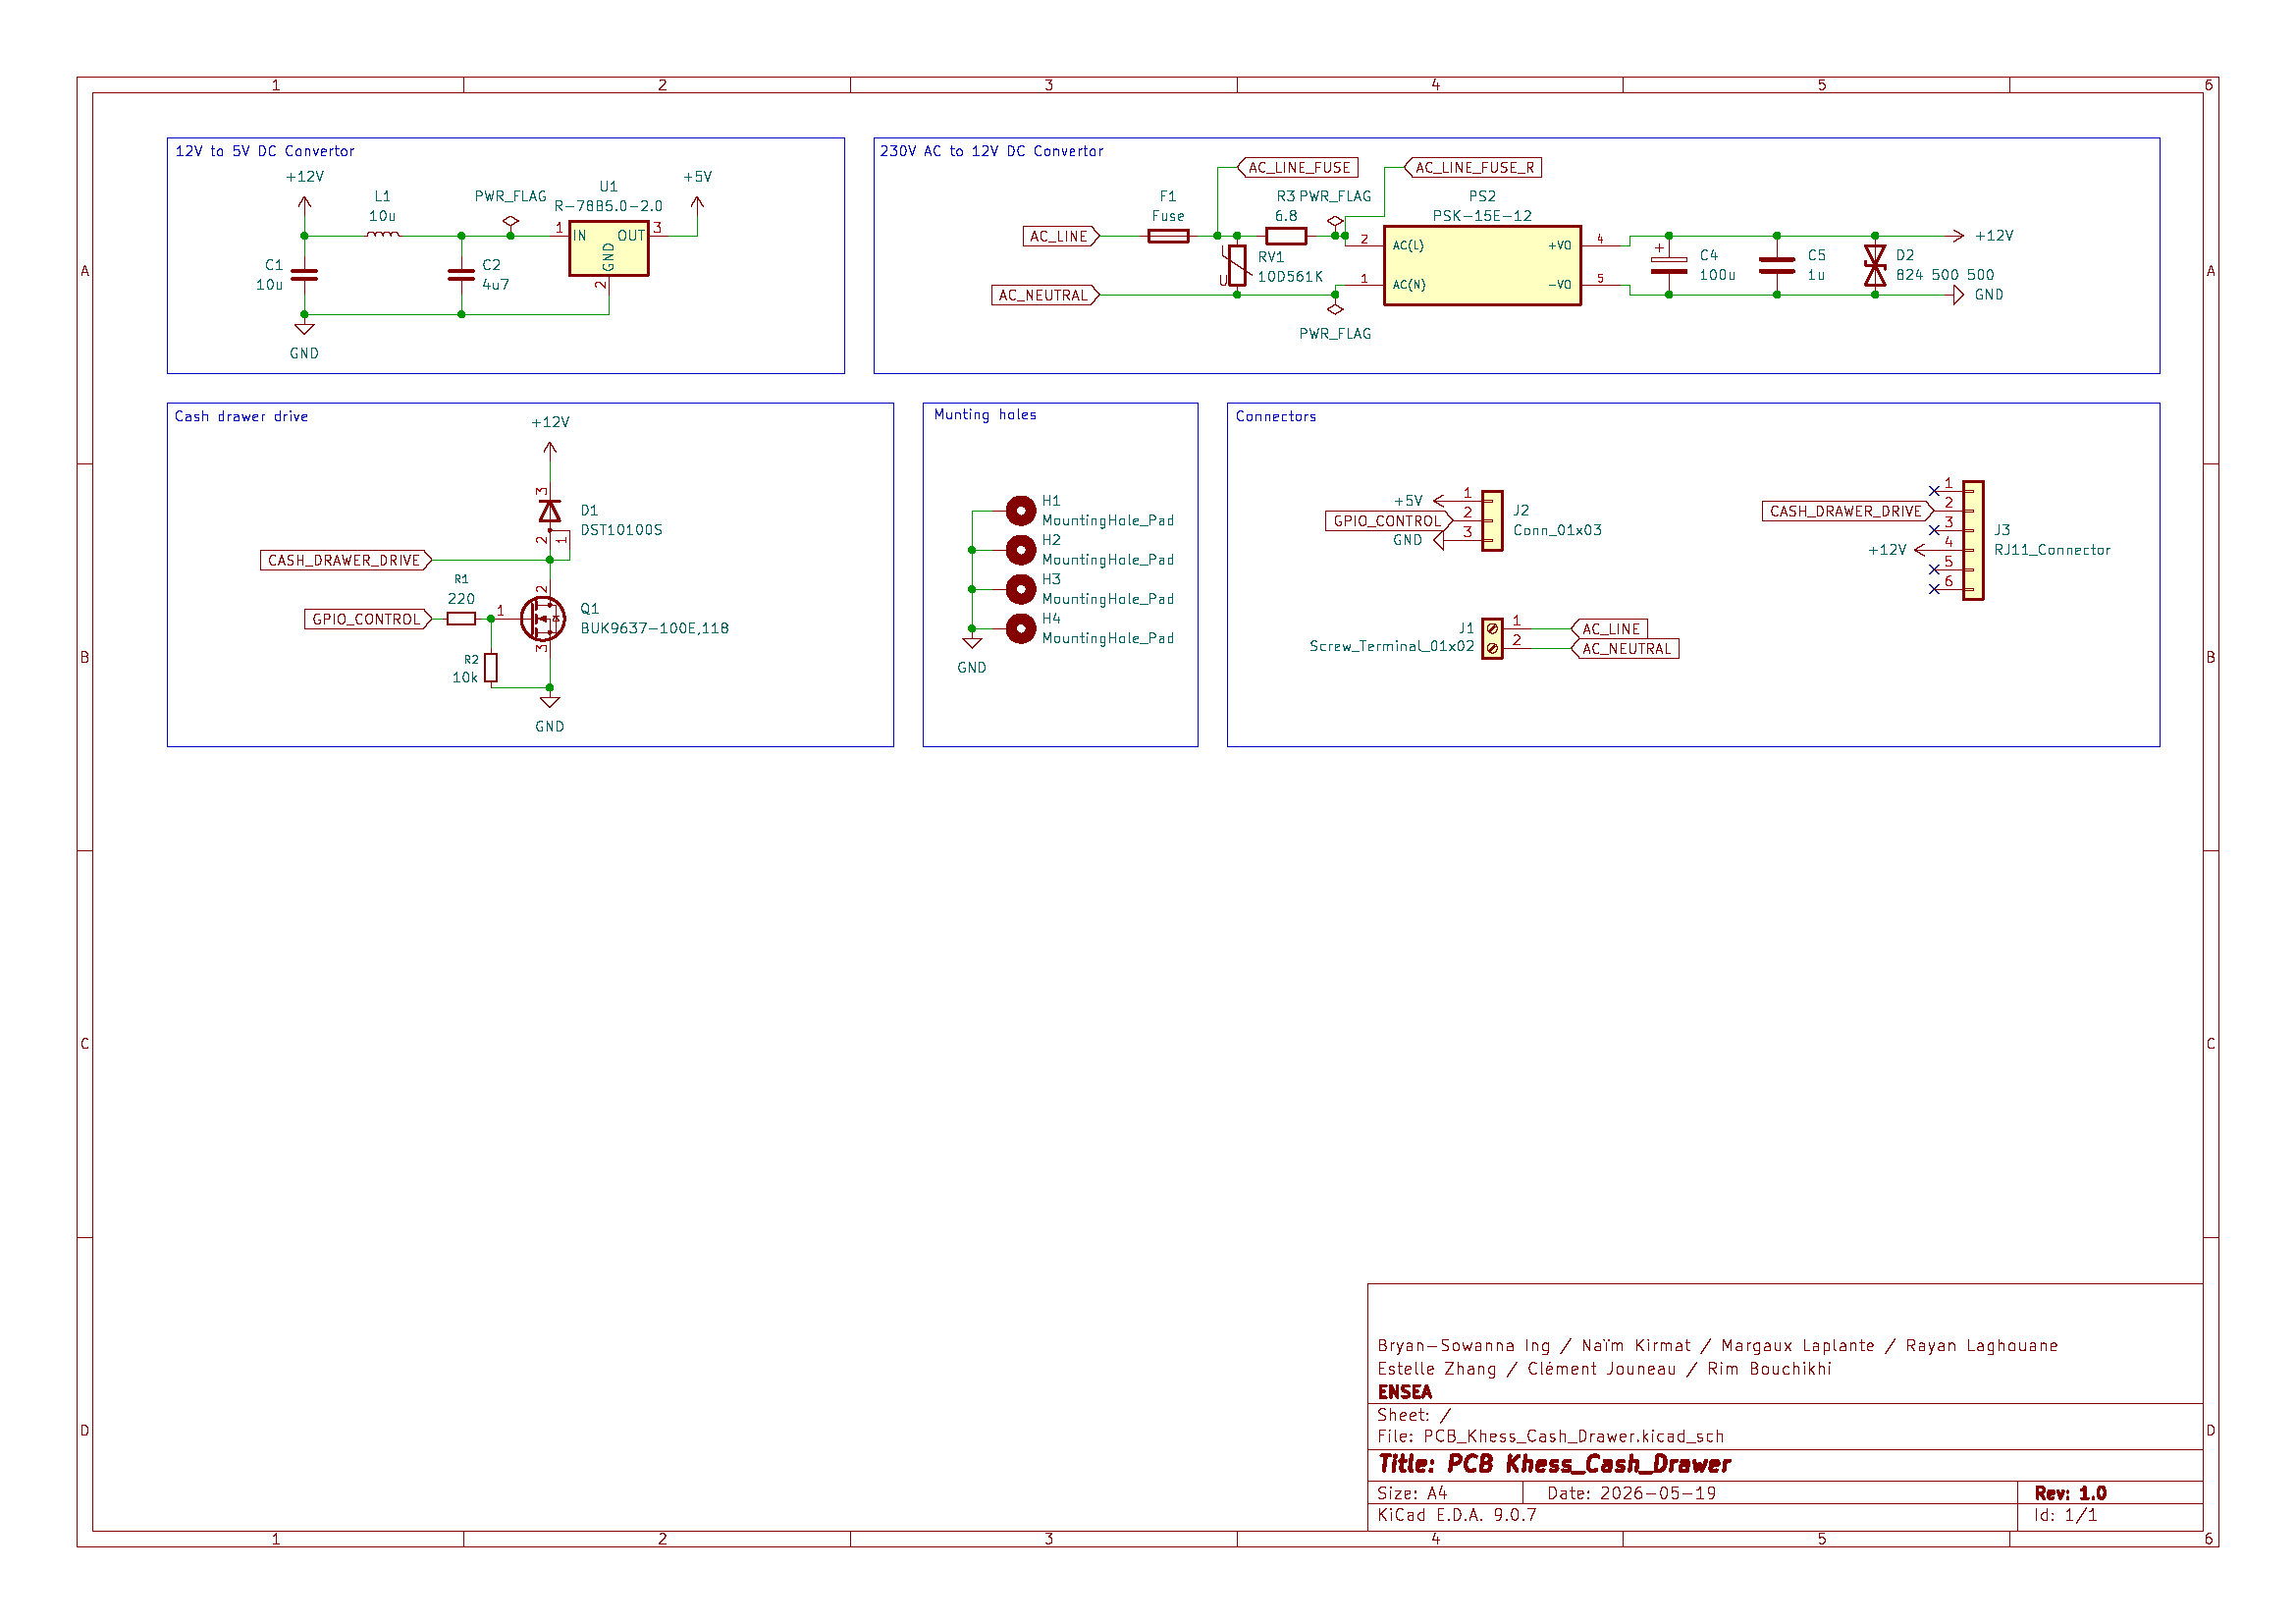Select the '230V AC to 12V DC Convertor' text

point(991,151)
